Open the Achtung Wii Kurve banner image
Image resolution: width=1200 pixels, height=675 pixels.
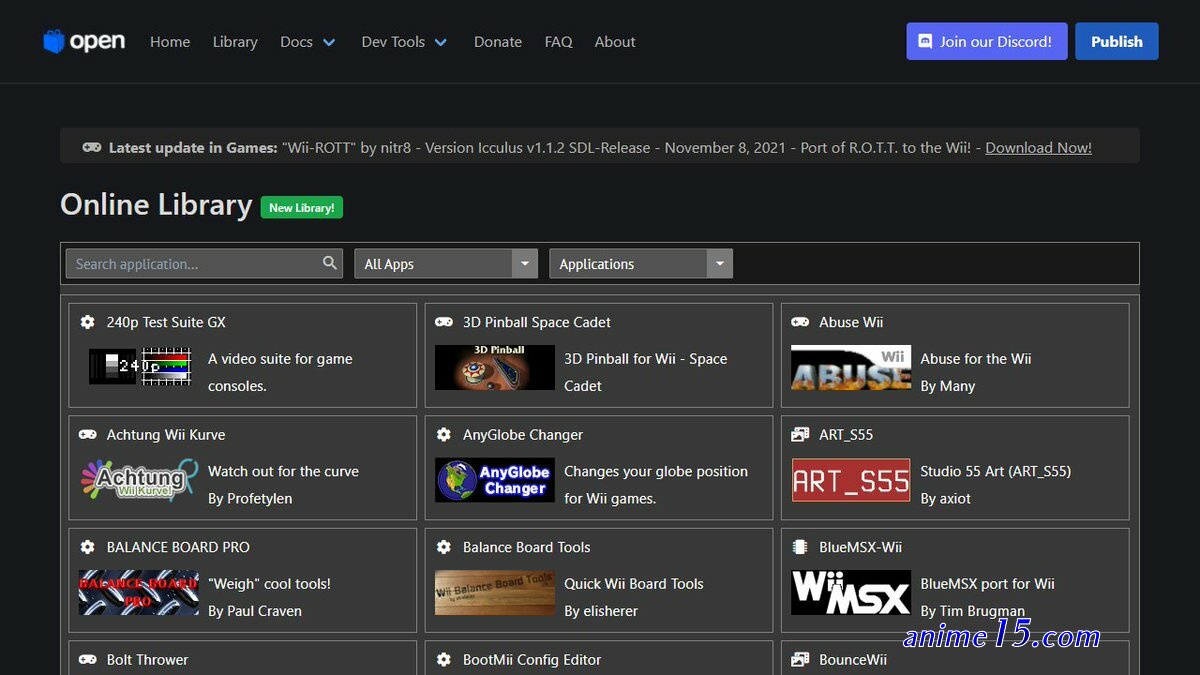(139, 480)
